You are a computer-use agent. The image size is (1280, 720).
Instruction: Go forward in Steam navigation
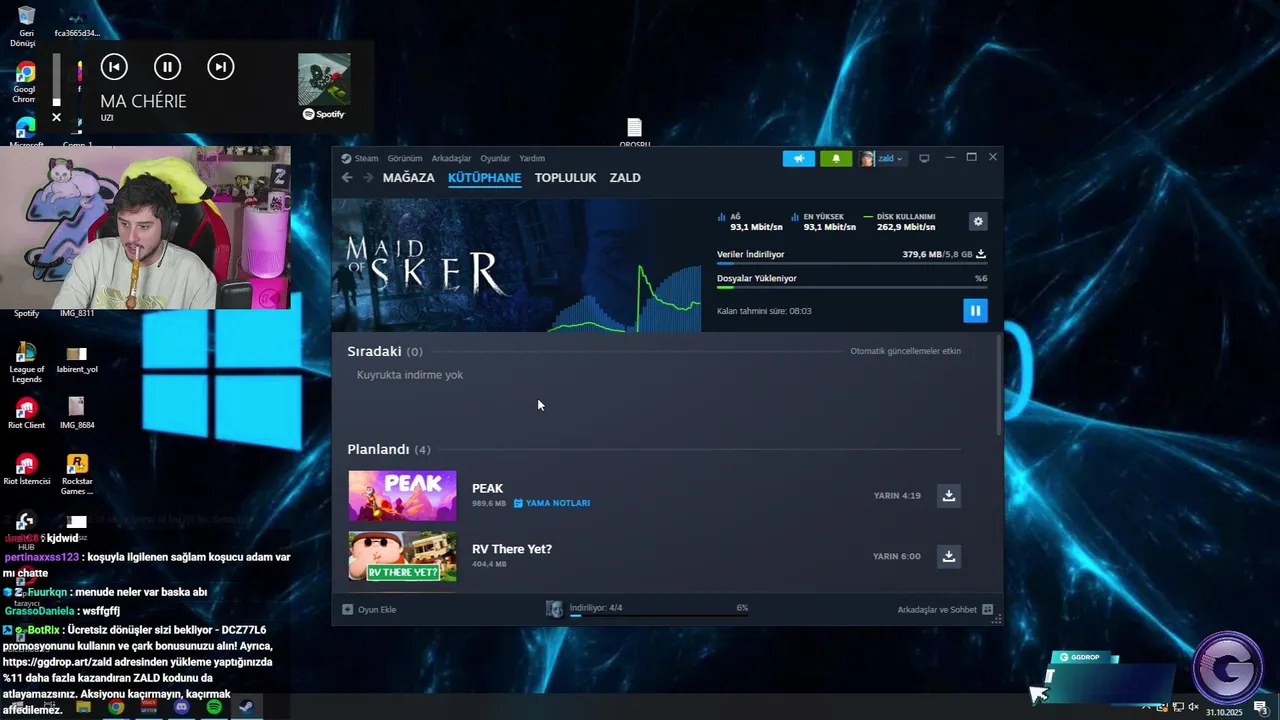pos(368,178)
